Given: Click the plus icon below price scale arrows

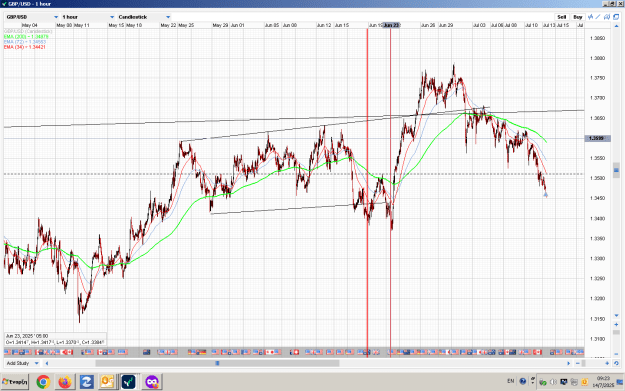Looking at the screenshot, I should pyautogui.click(x=616, y=324).
